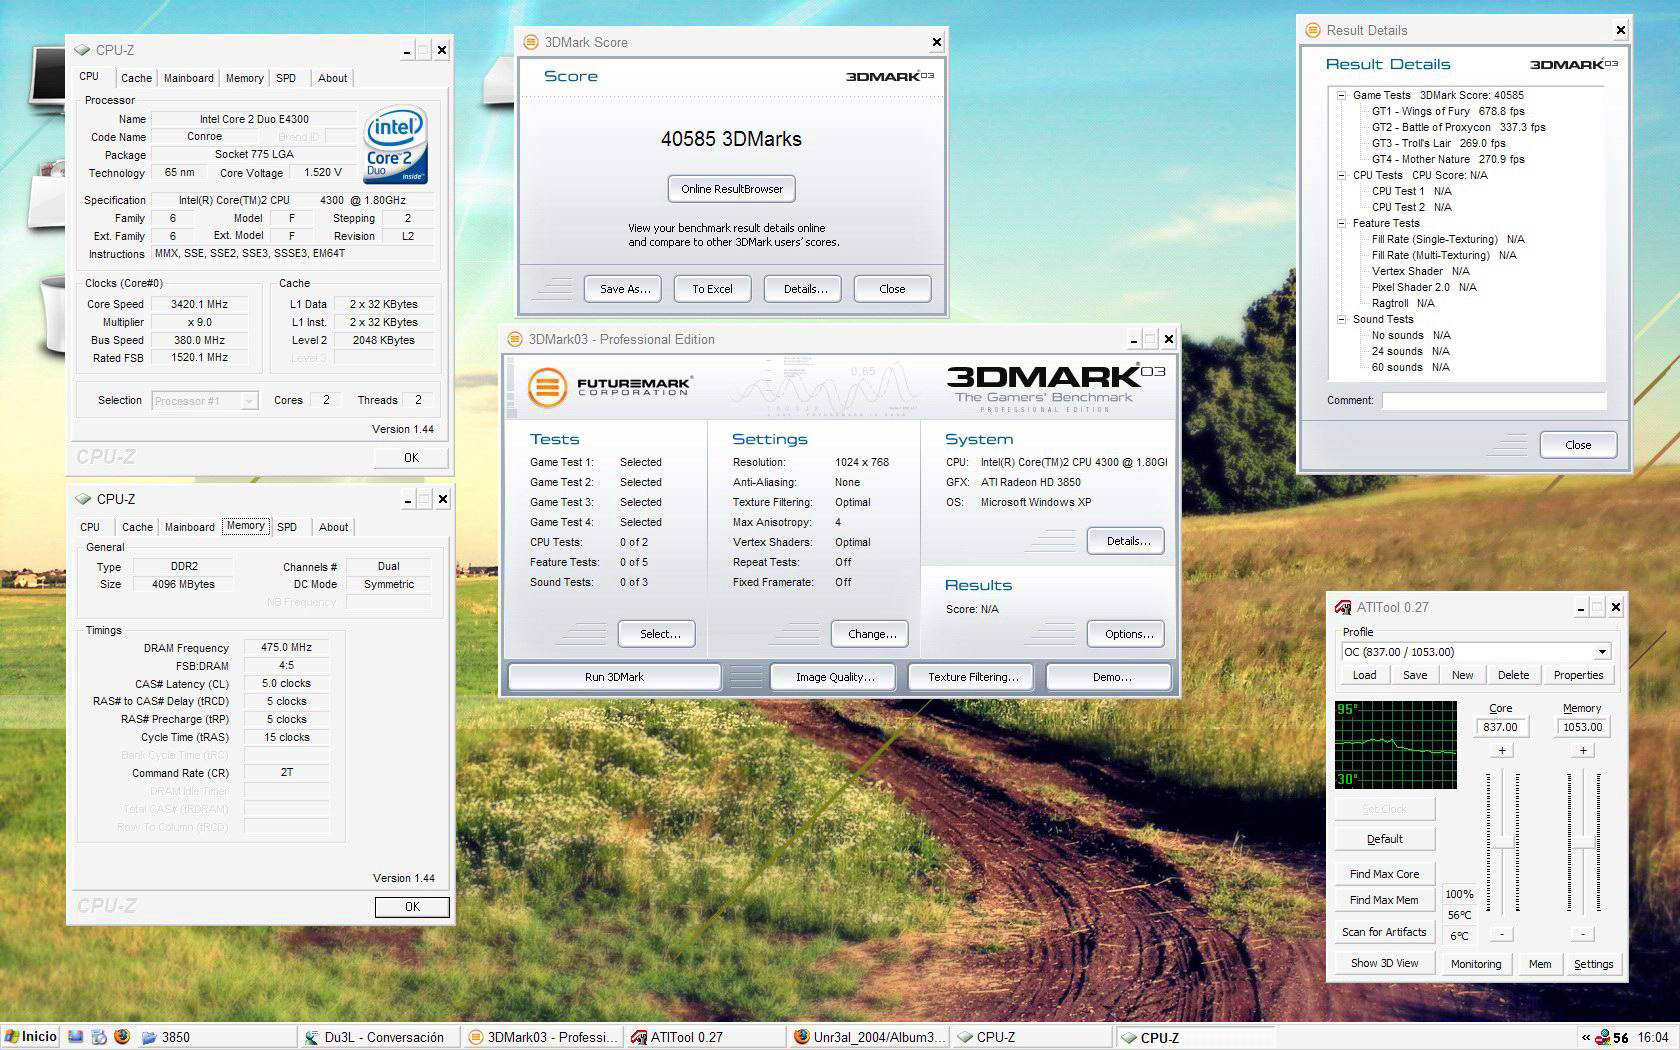
Task: Click the ATITool temperature graph
Action: pyautogui.click(x=1396, y=745)
